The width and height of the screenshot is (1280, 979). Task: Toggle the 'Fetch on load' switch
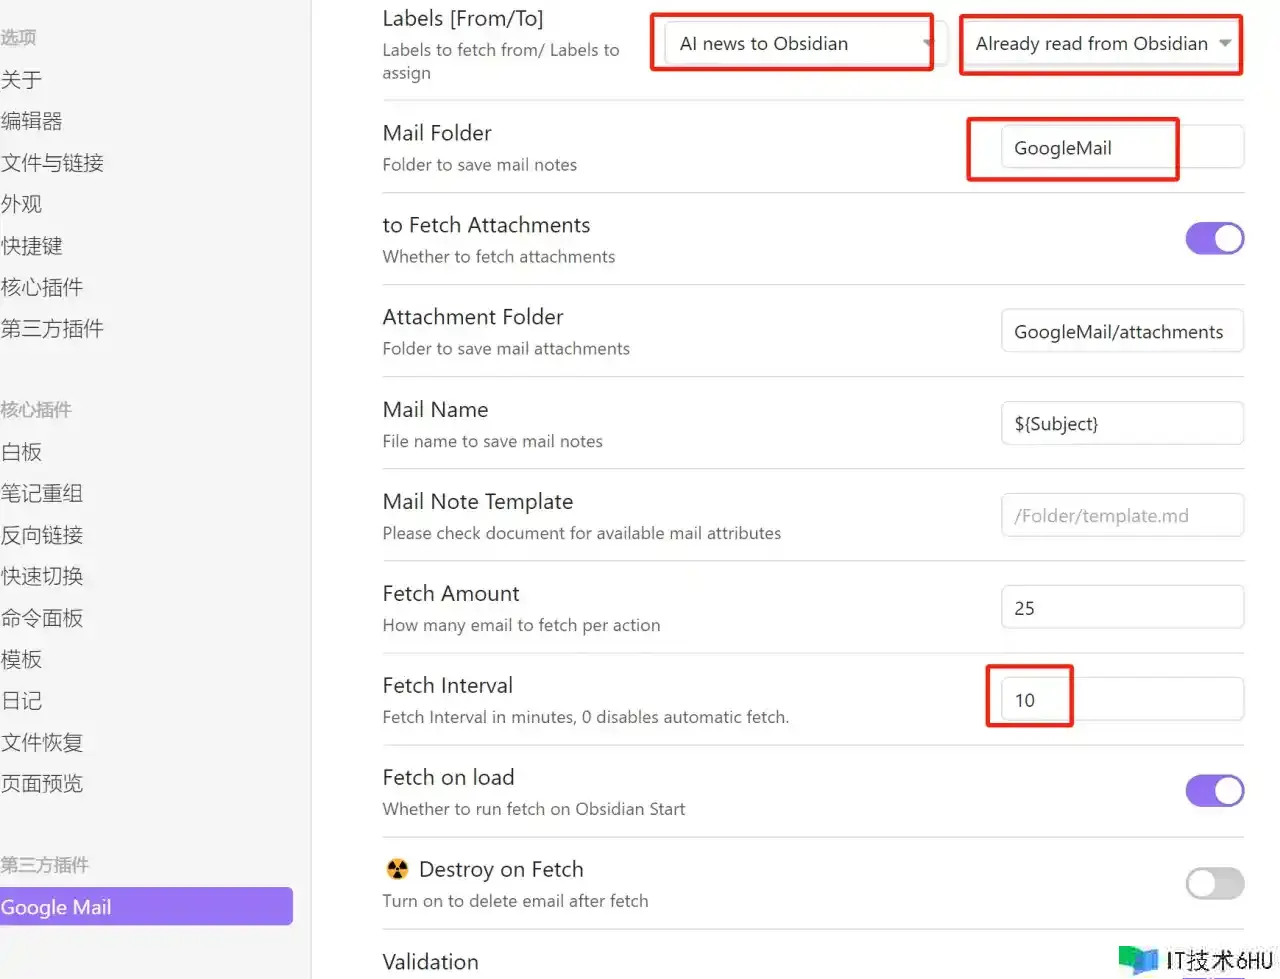pyautogui.click(x=1214, y=791)
